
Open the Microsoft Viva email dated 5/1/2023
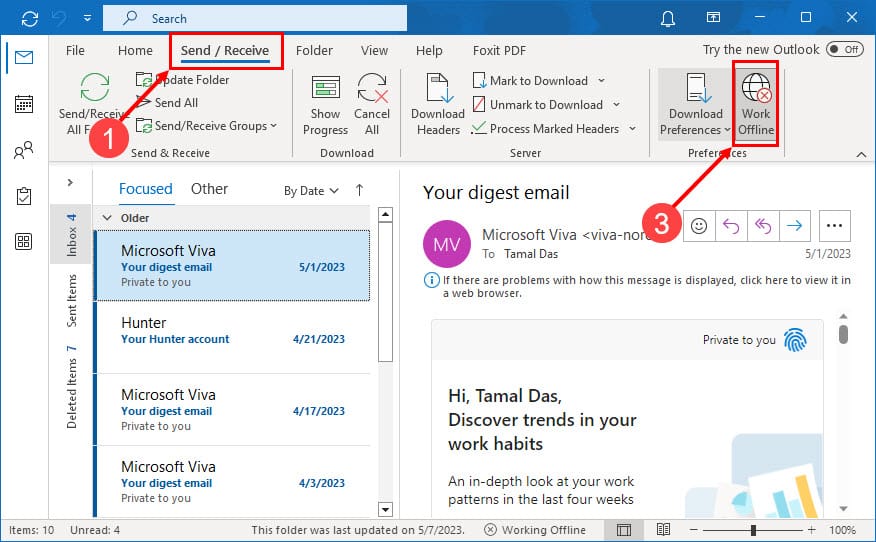pyautogui.click(x=232, y=265)
